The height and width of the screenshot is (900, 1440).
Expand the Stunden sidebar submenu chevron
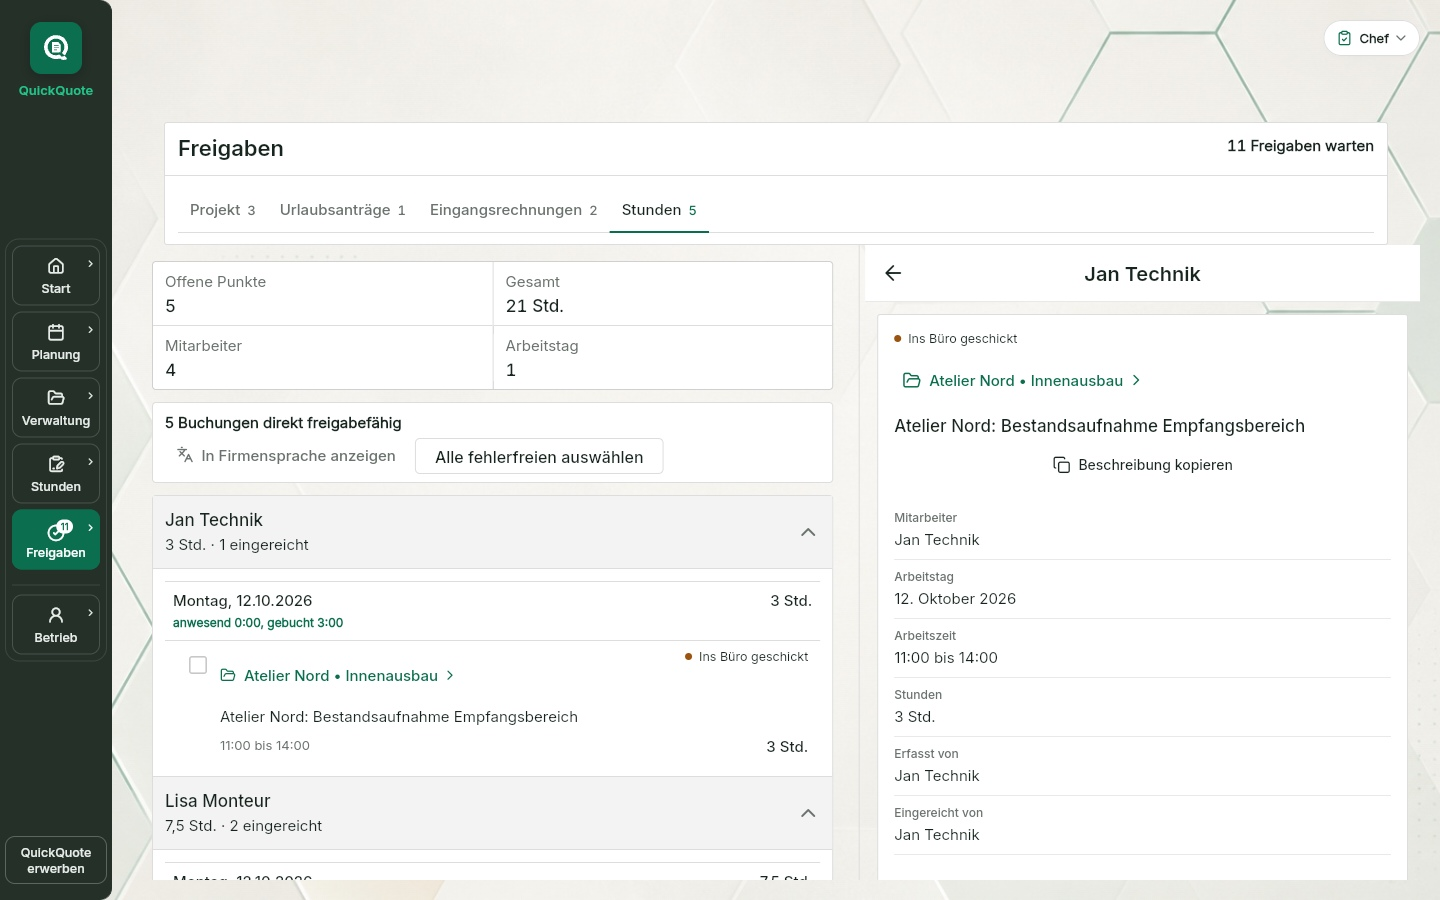coord(91,462)
